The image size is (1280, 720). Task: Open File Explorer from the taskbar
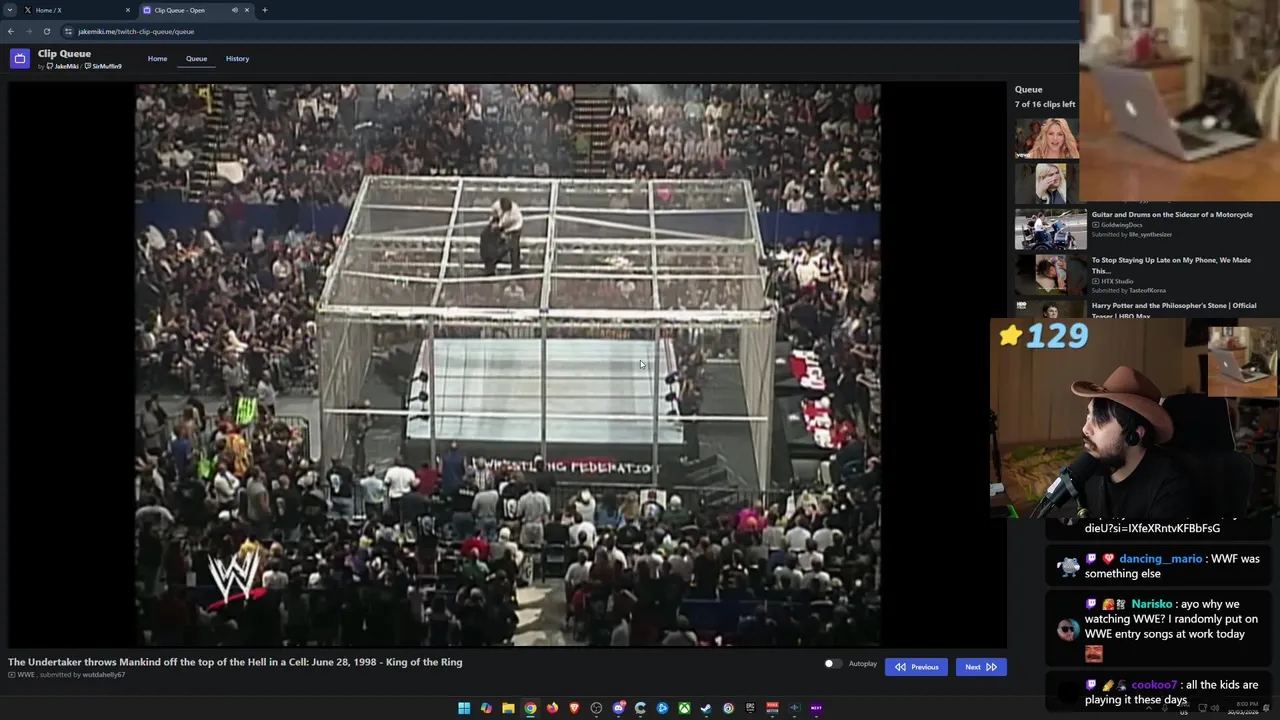pyautogui.click(x=508, y=708)
